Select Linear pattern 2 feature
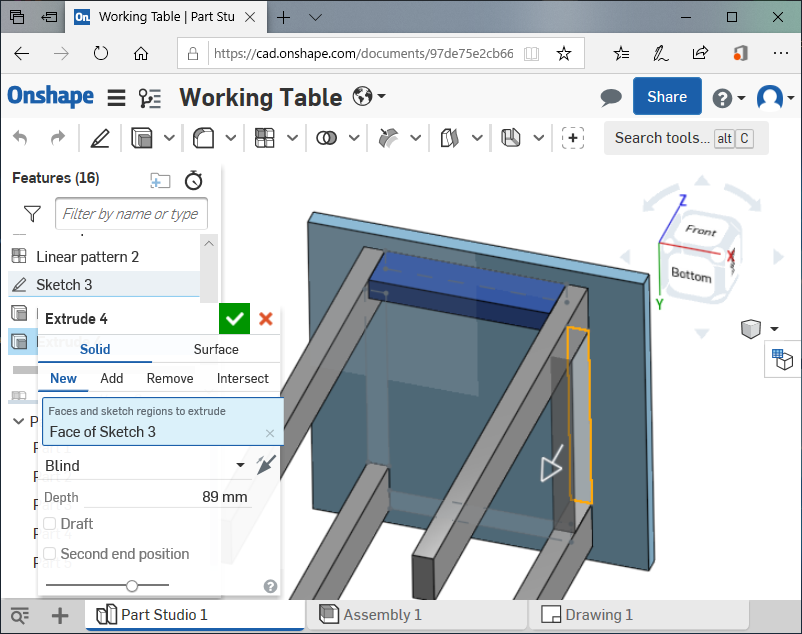Viewport: 802px width, 634px height. pyautogui.click(x=87, y=257)
